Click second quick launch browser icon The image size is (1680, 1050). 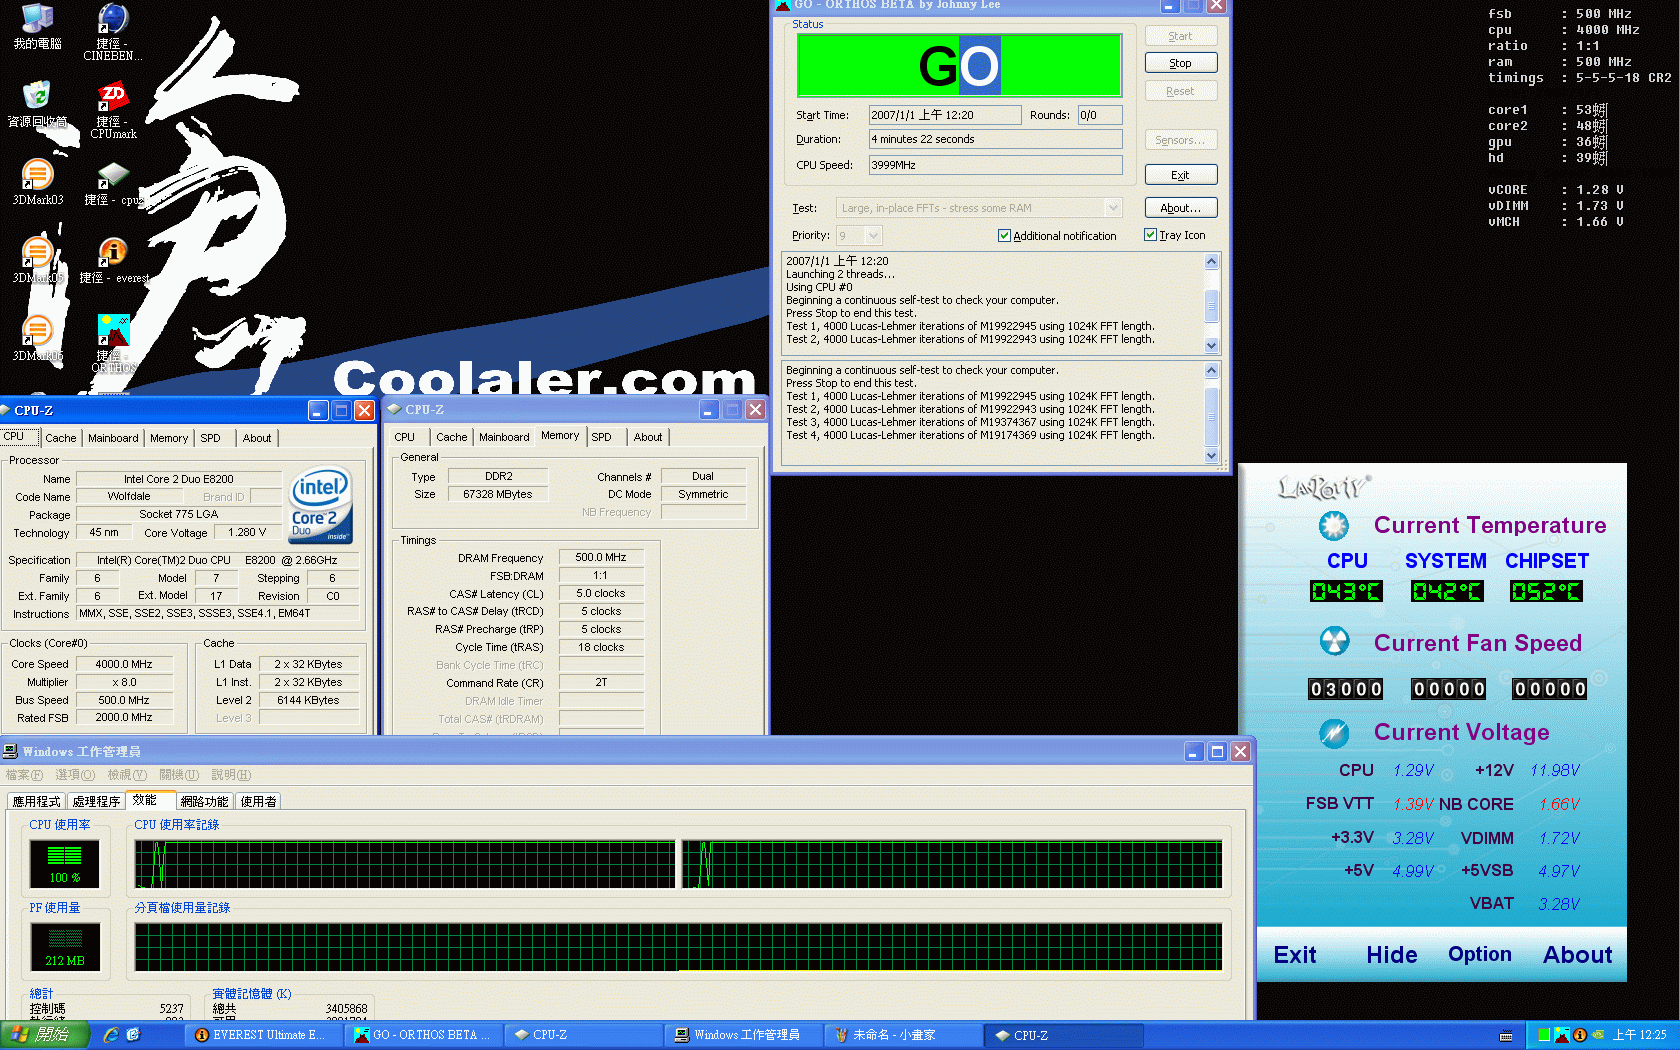click(x=133, y=1035)
